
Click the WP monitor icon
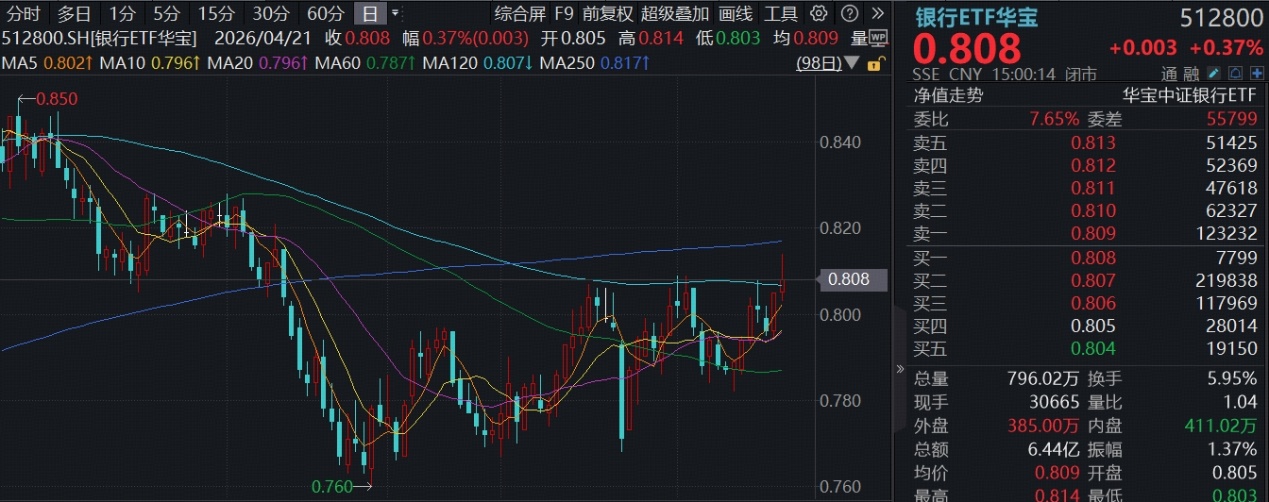(x=877, y=39)
